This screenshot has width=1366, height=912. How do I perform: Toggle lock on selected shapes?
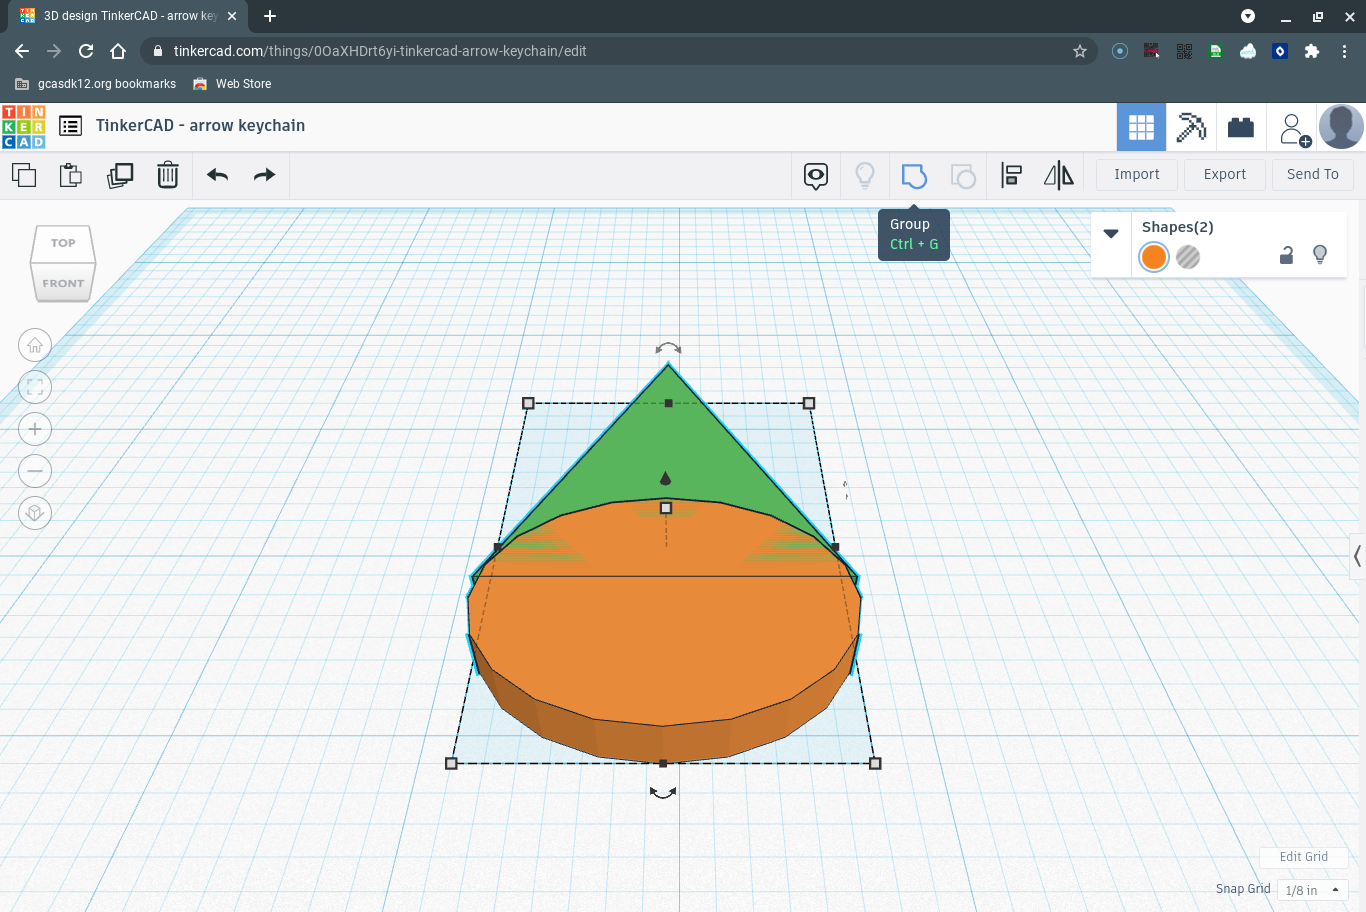point(1287,256)
